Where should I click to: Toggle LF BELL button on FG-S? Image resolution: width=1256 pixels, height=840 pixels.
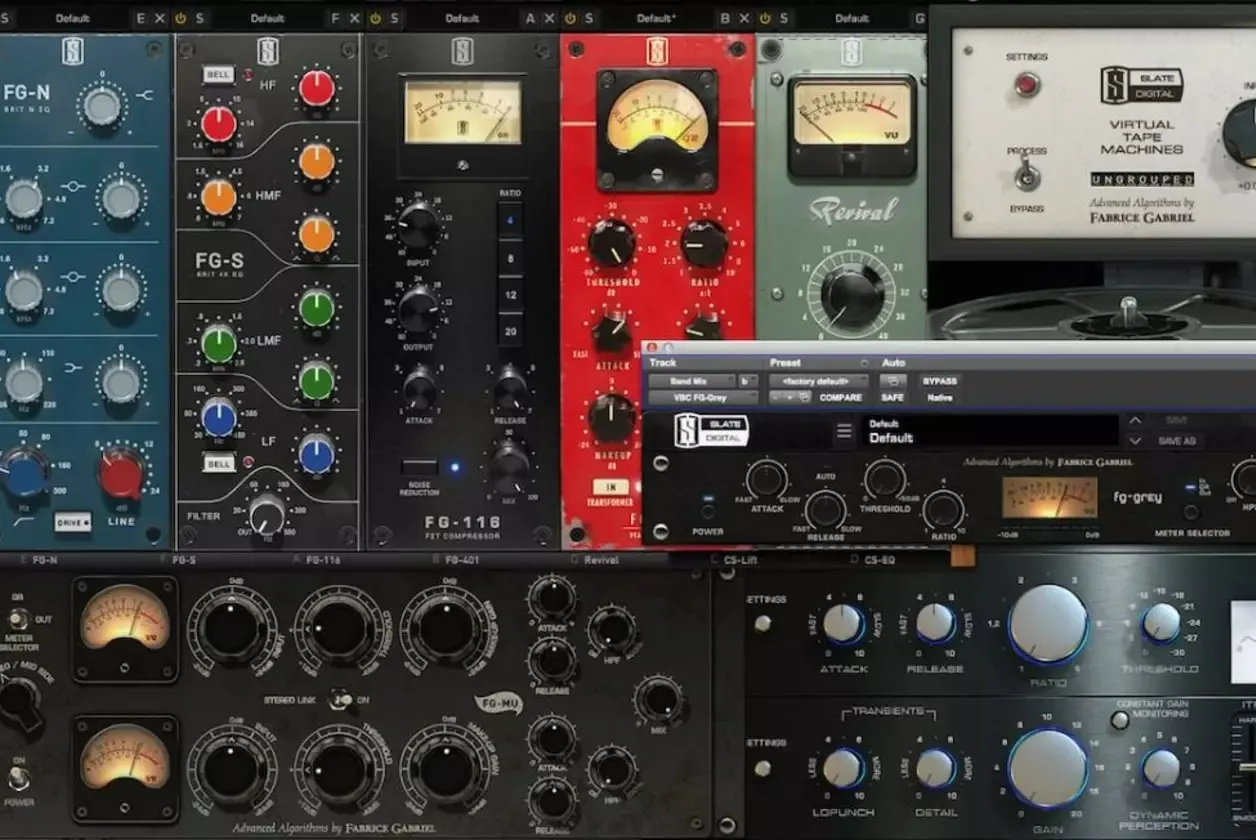click(218, 463)
